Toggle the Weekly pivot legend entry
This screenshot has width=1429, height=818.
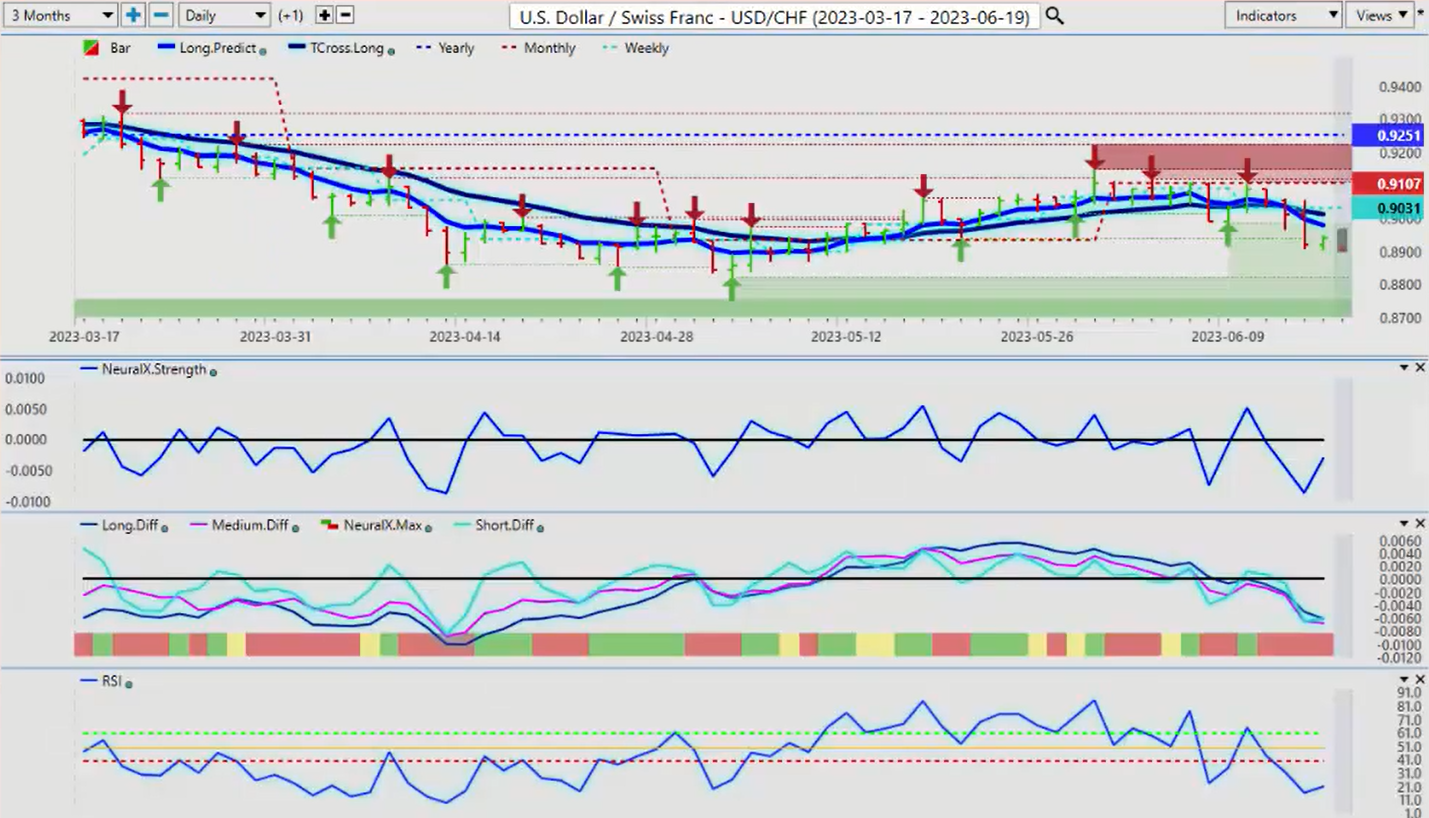tap(636, 48)
